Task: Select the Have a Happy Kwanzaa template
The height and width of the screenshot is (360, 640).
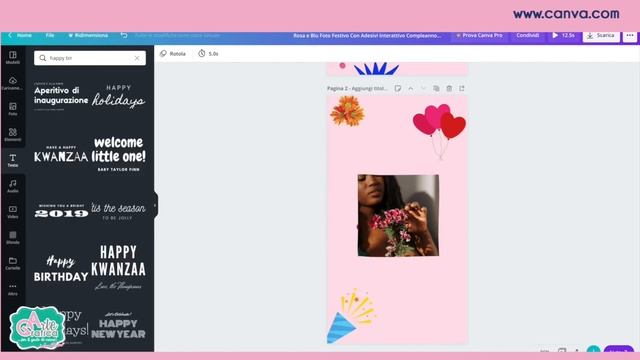Action: 61,154
